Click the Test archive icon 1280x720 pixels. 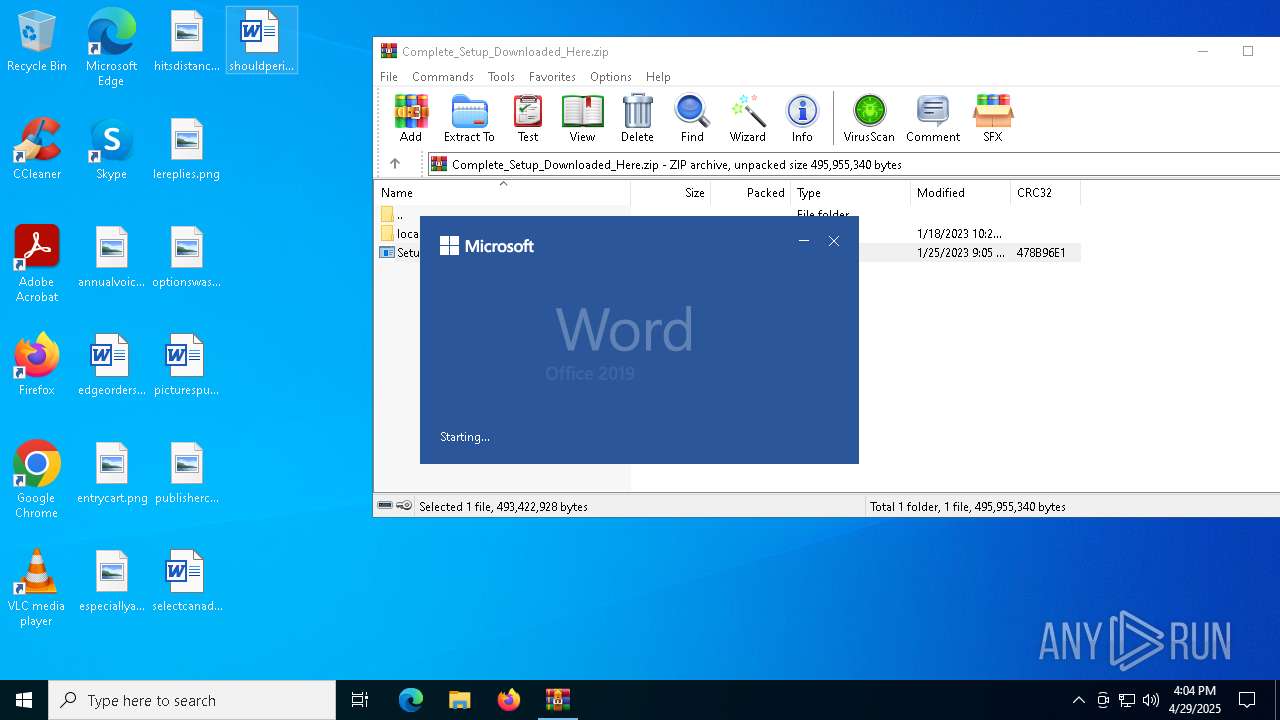(528, 119)
